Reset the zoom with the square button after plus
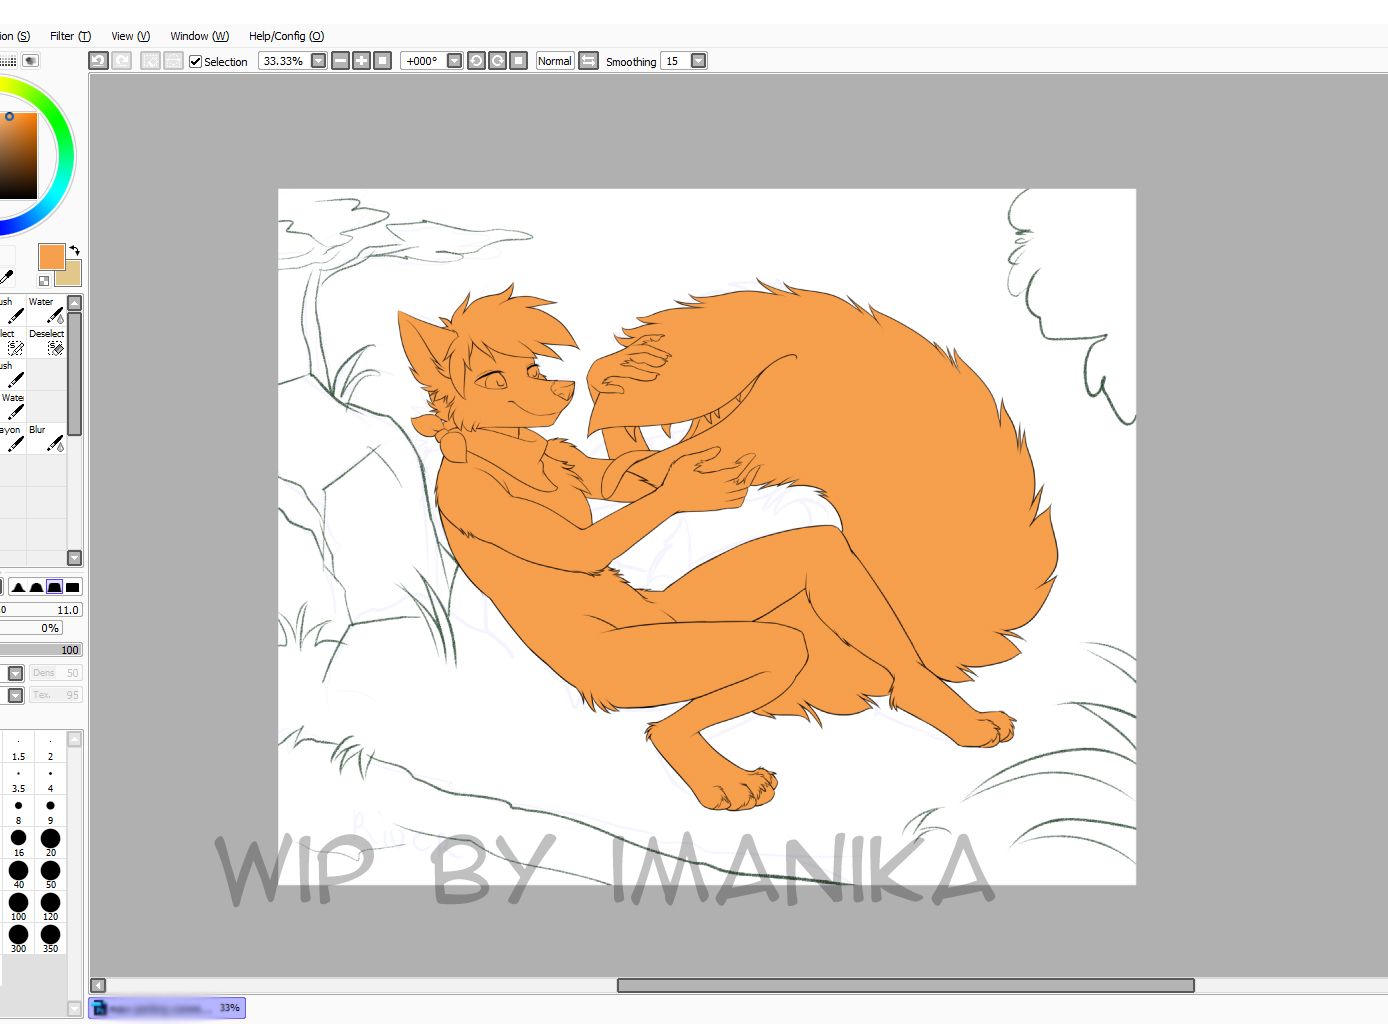 click(383, 61)
